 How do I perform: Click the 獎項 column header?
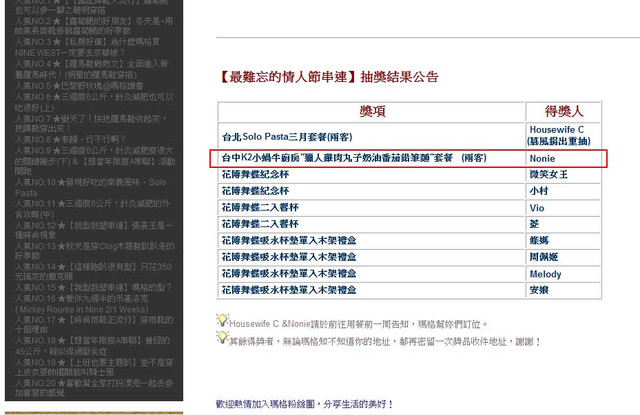coord(371,111)
